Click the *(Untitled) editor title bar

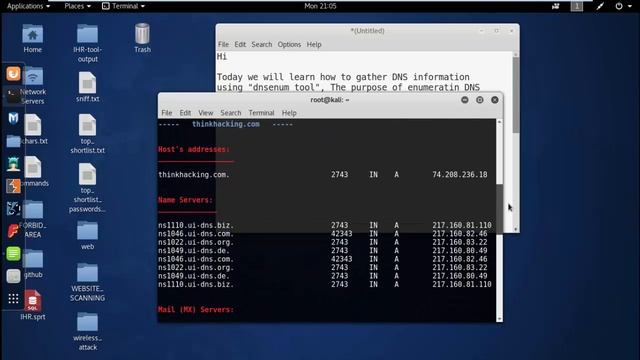367,31
